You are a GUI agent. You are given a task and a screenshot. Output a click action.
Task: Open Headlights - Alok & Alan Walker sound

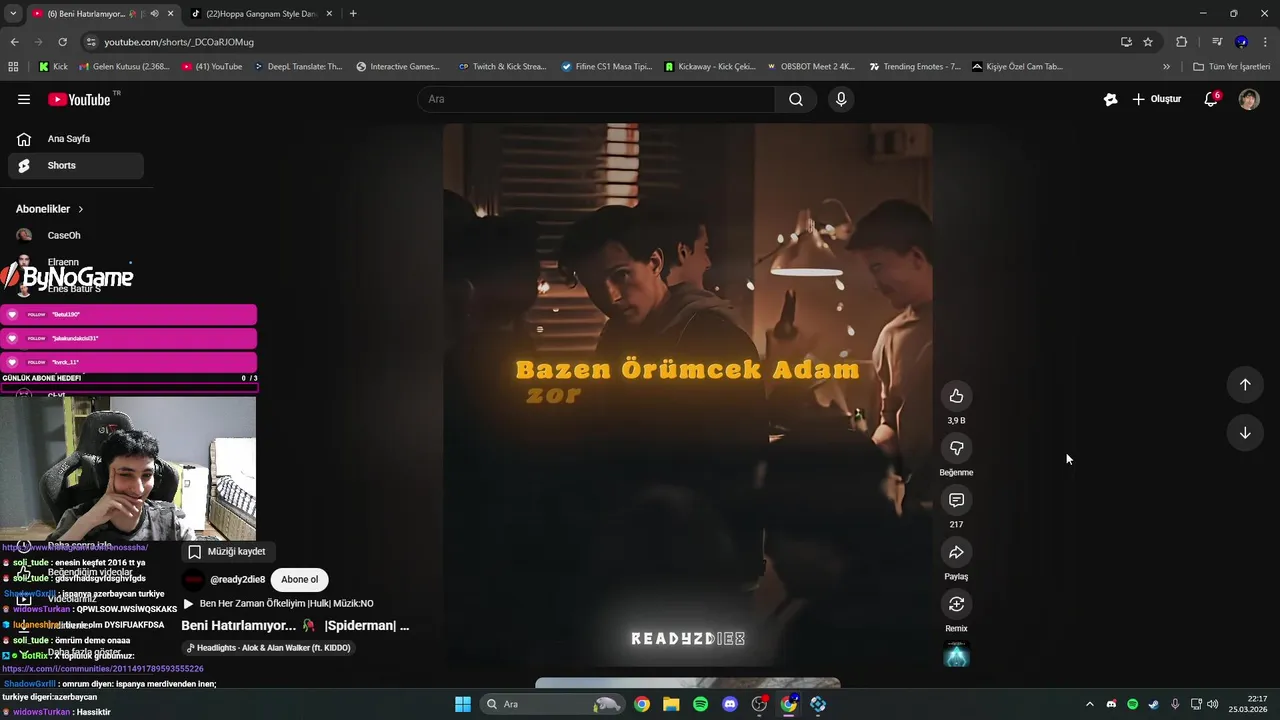point(269,648)
